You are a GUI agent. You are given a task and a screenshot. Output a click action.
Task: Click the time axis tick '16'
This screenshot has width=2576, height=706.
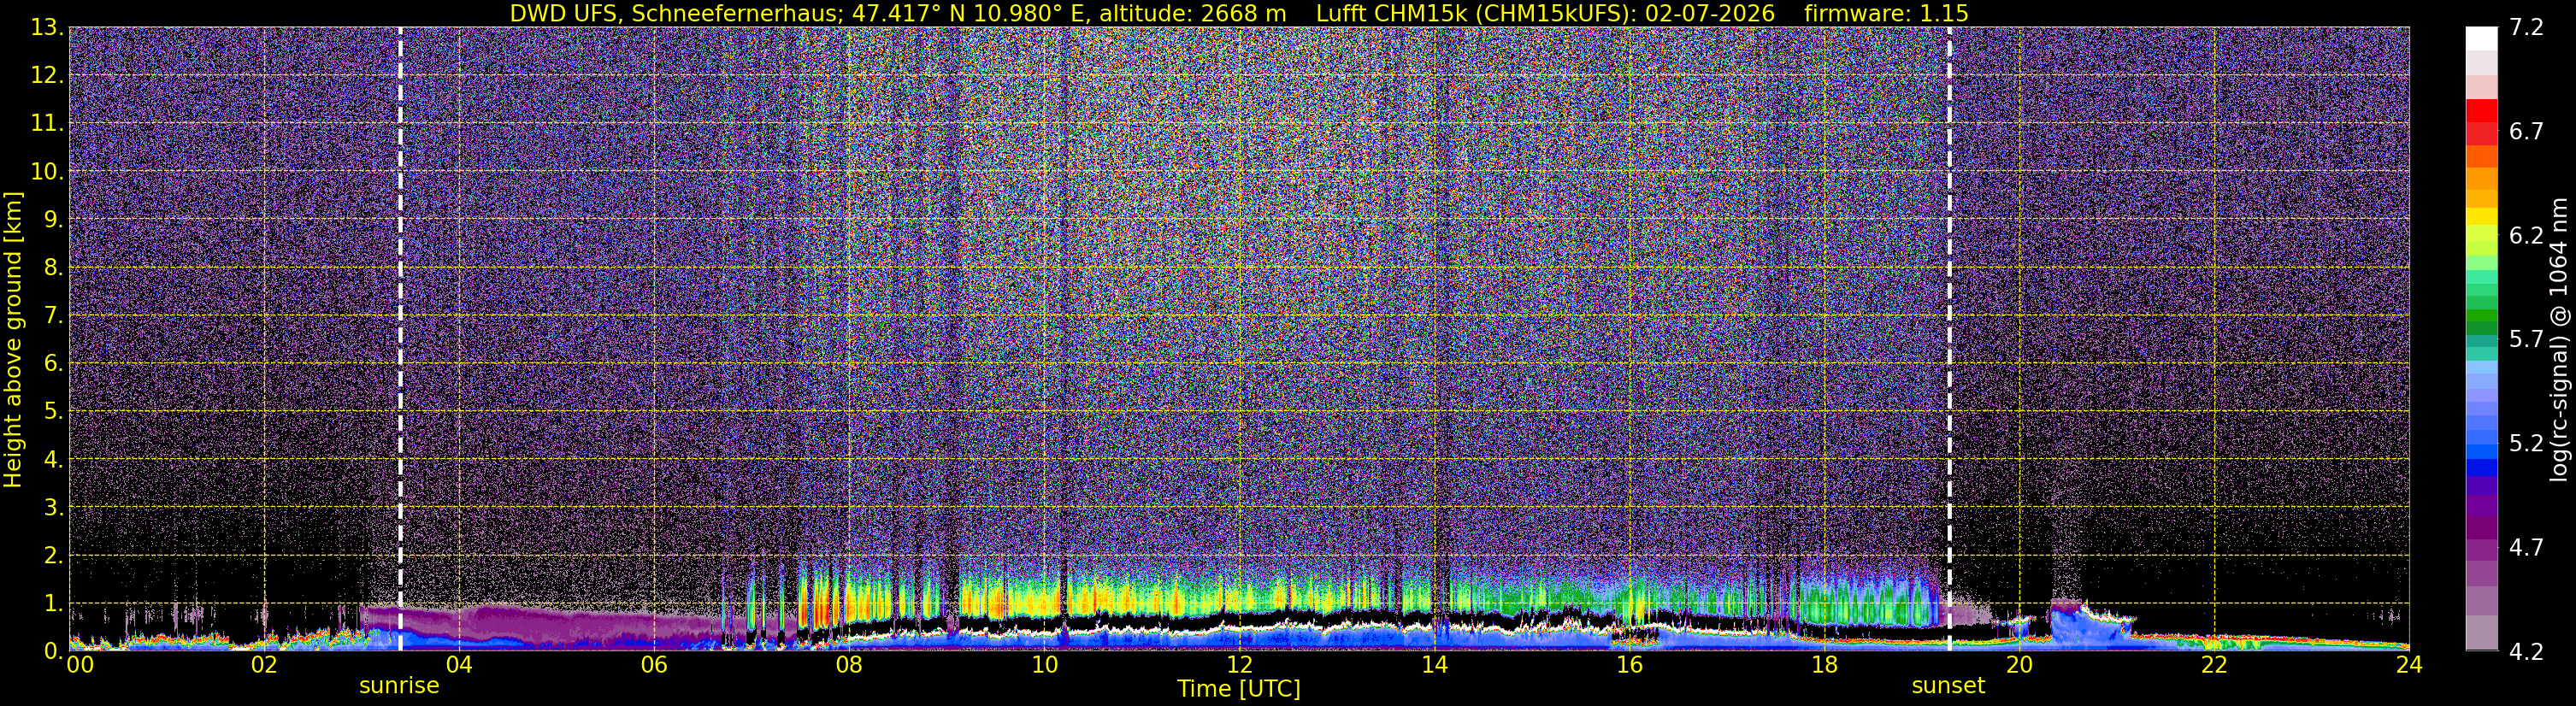pos(1629,665)
